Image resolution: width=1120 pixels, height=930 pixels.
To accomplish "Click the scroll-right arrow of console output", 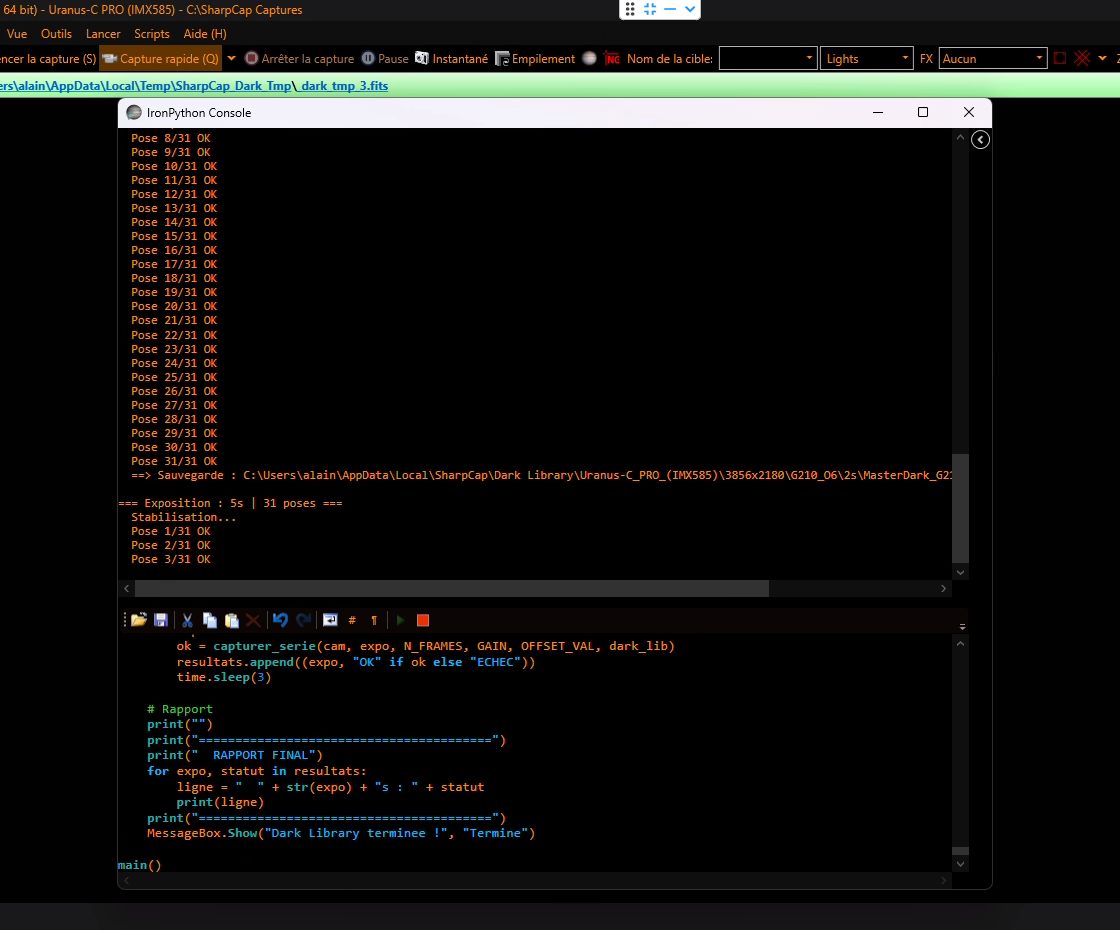I will tap(943, 589).
